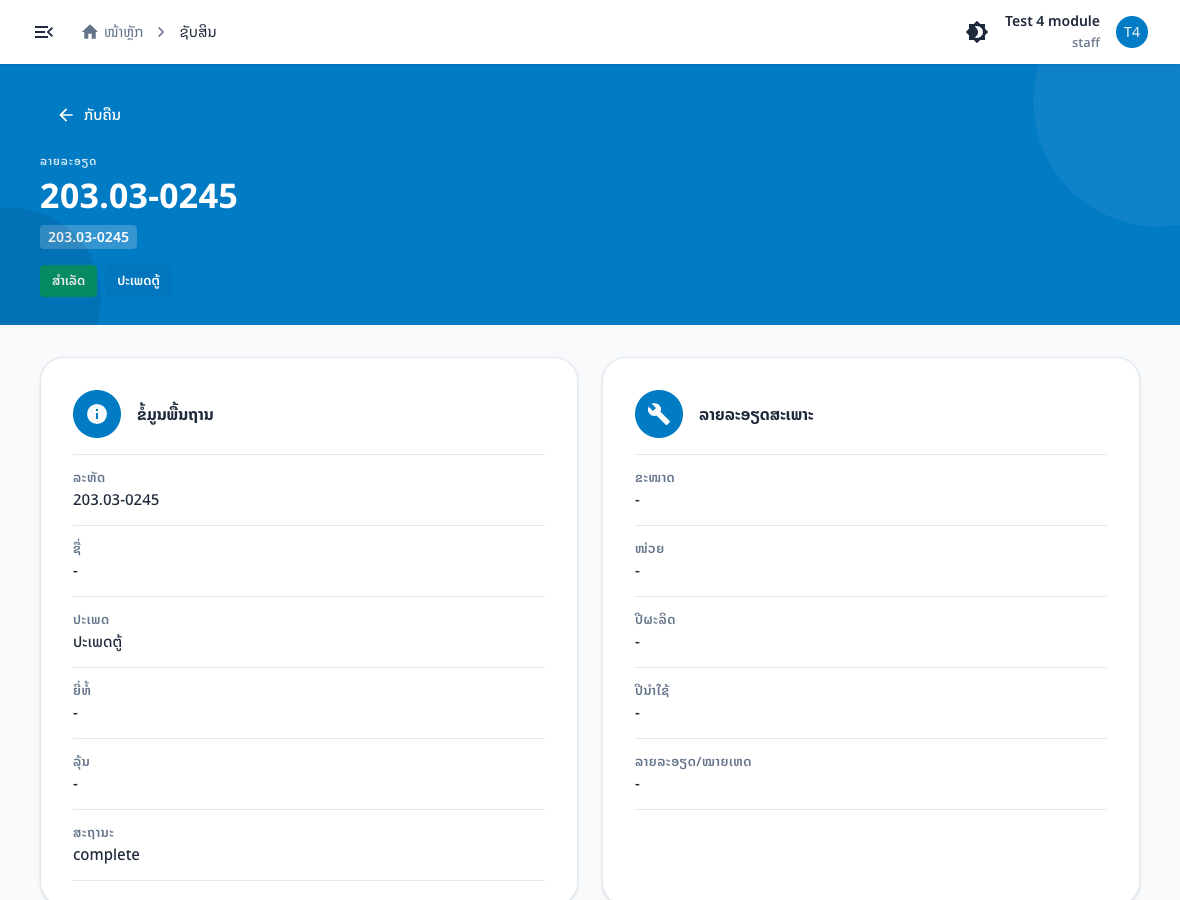Click the ຍີ່ຫໍ້ field label

[x=82, y=689]
